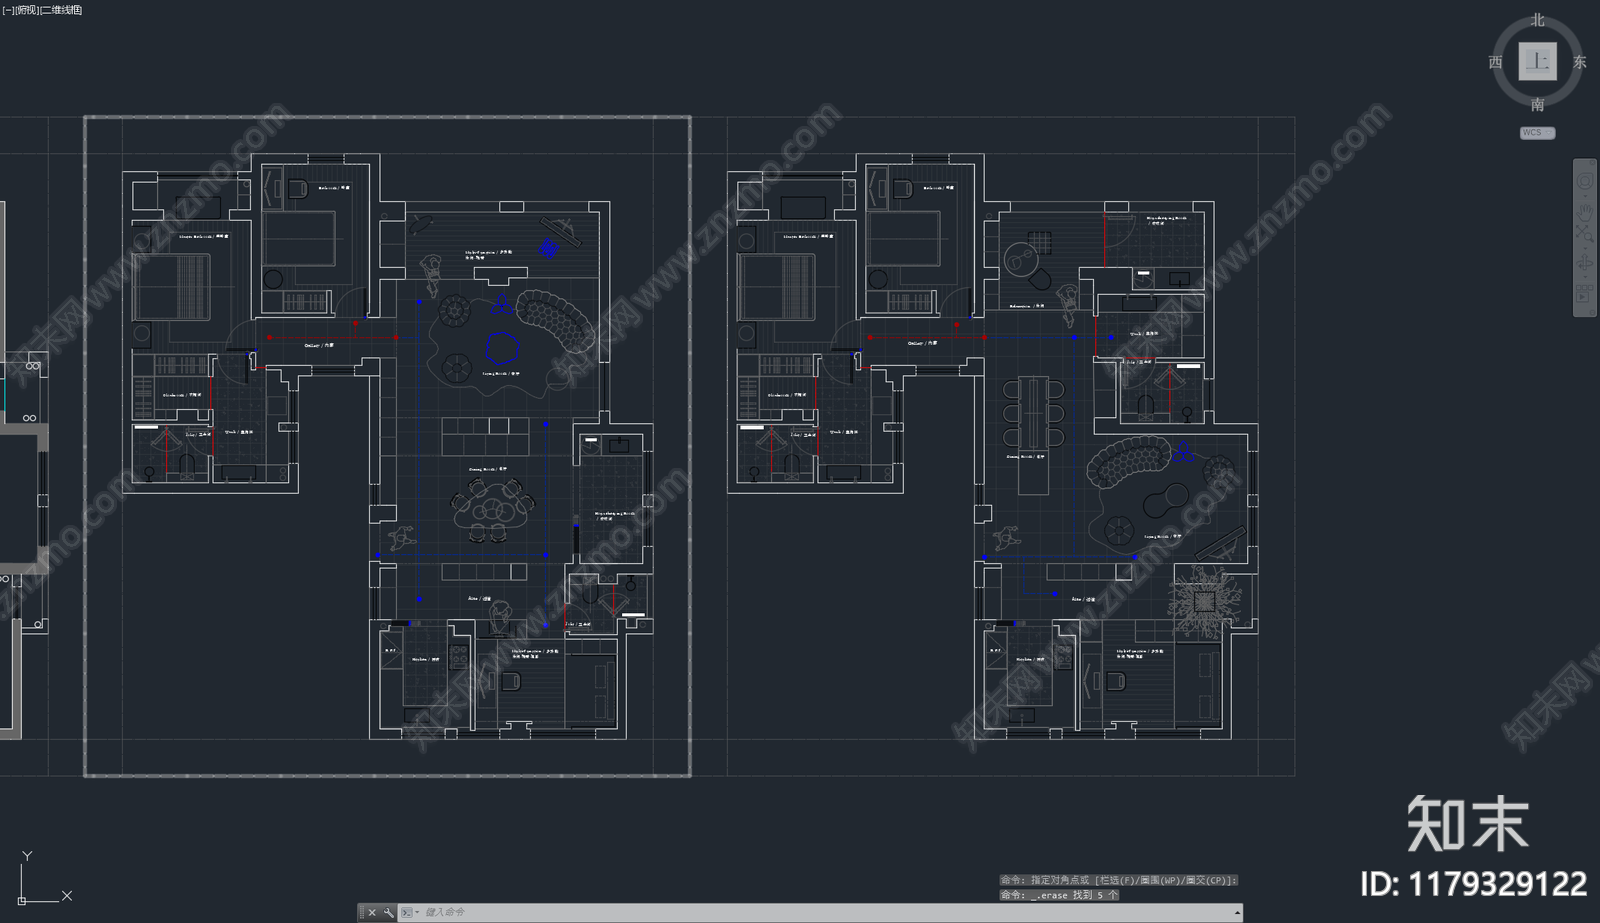The image size is (1600, 923).
Task: Click the Zoom Extents tool
Action: 1585,233
